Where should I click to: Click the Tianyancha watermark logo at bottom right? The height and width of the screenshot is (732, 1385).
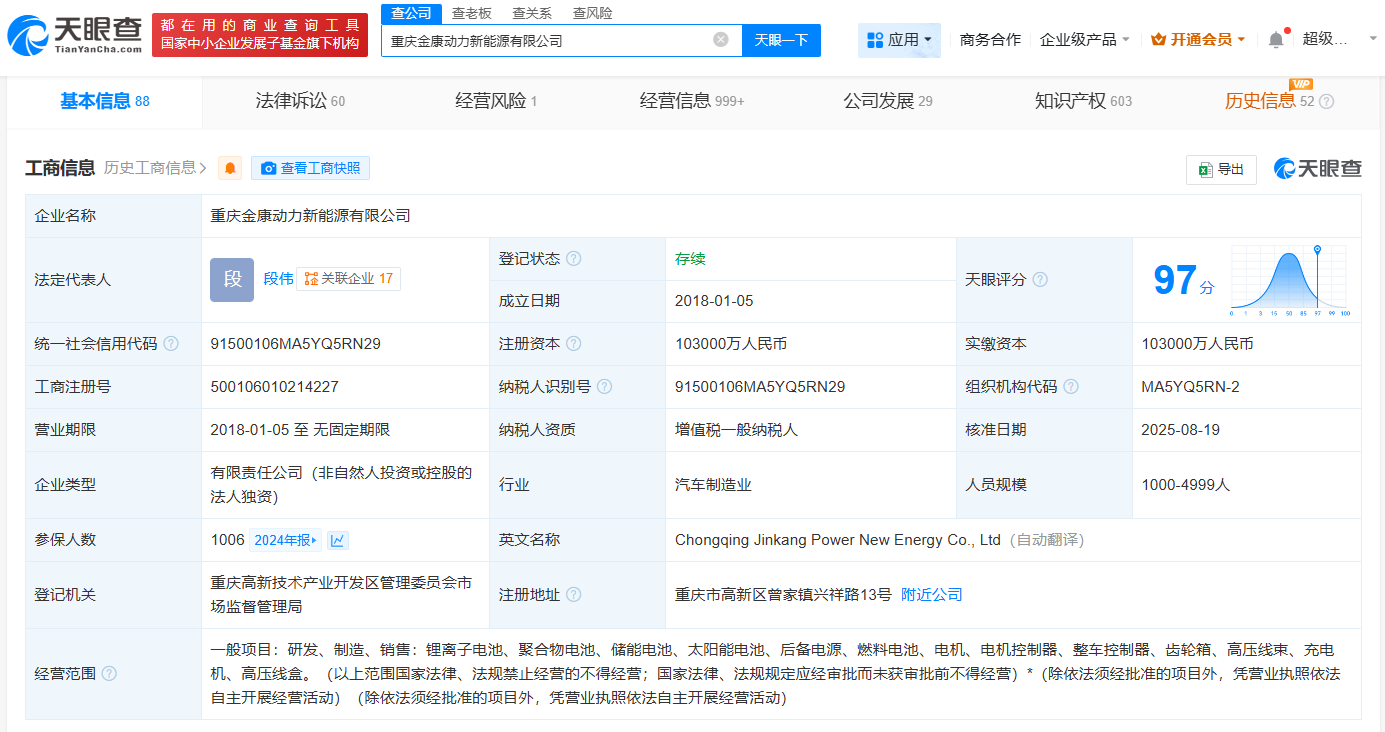tap(1316, 169)
